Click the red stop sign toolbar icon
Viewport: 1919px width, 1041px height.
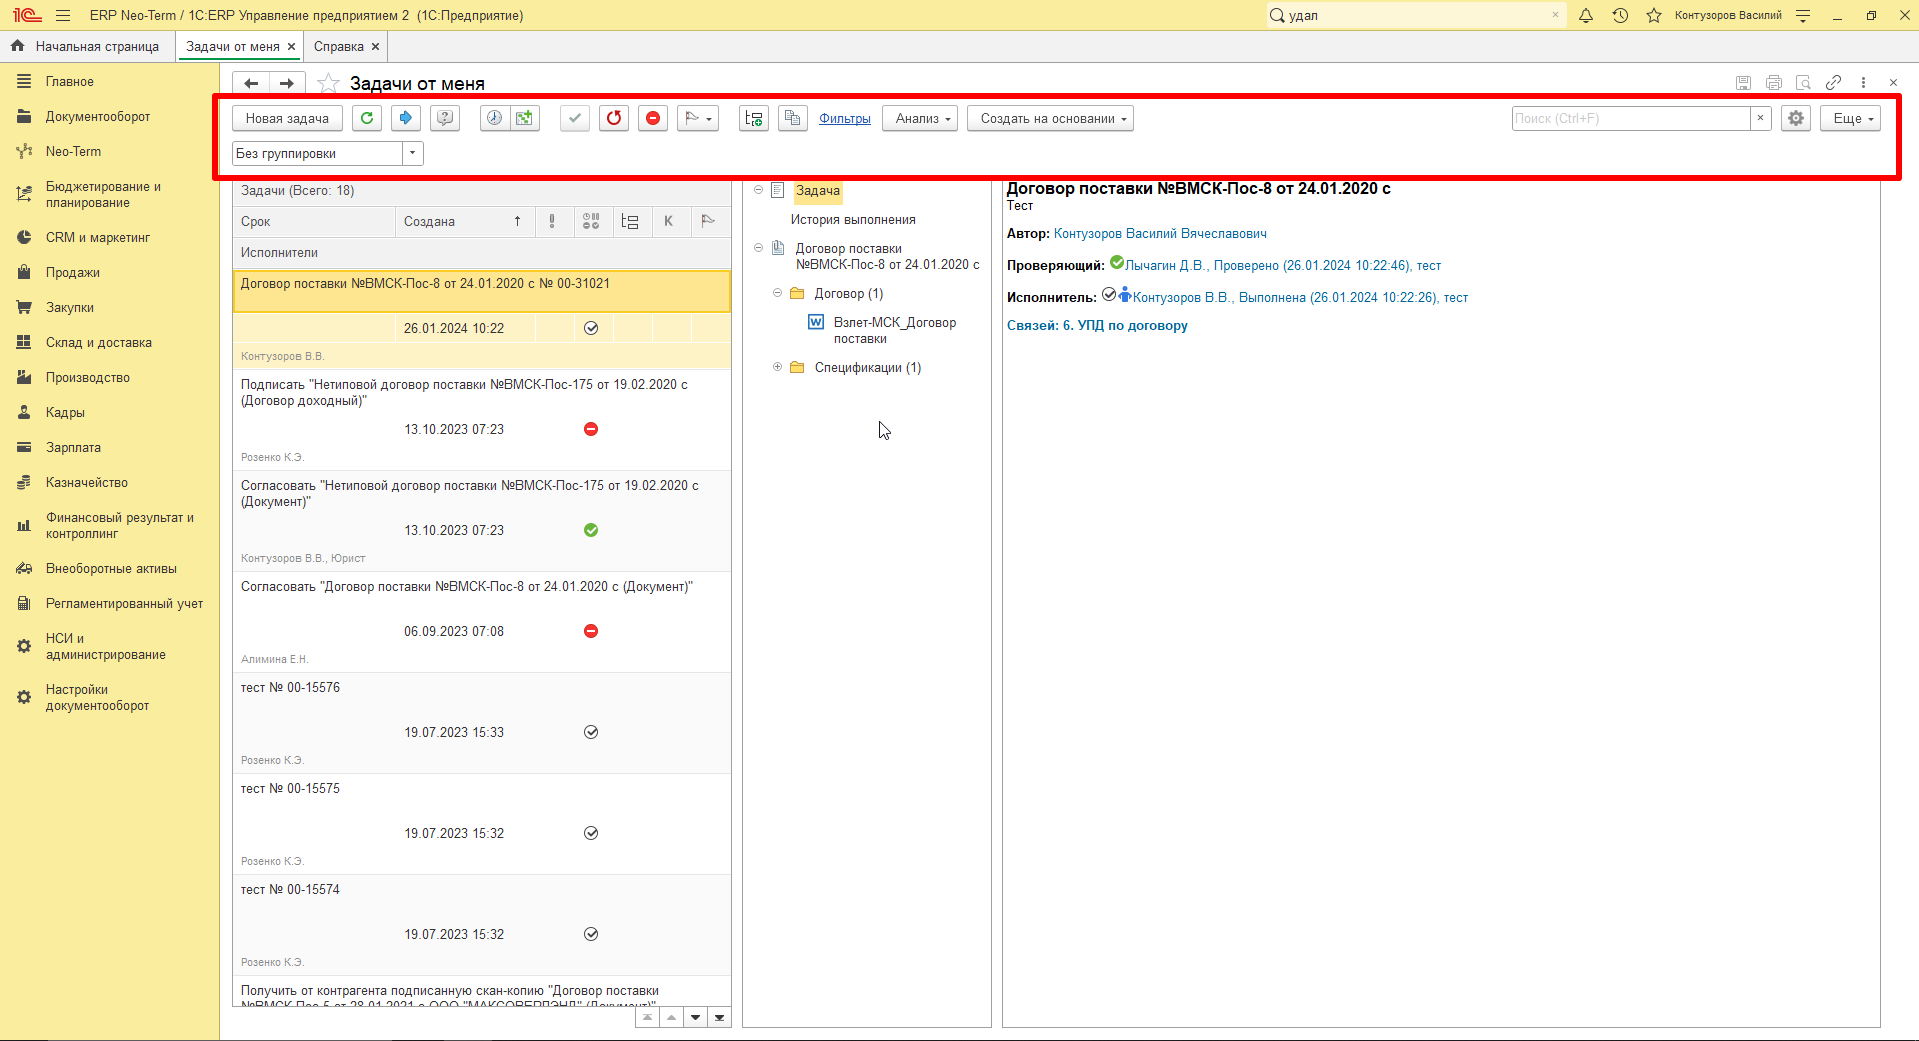(653, 118)
